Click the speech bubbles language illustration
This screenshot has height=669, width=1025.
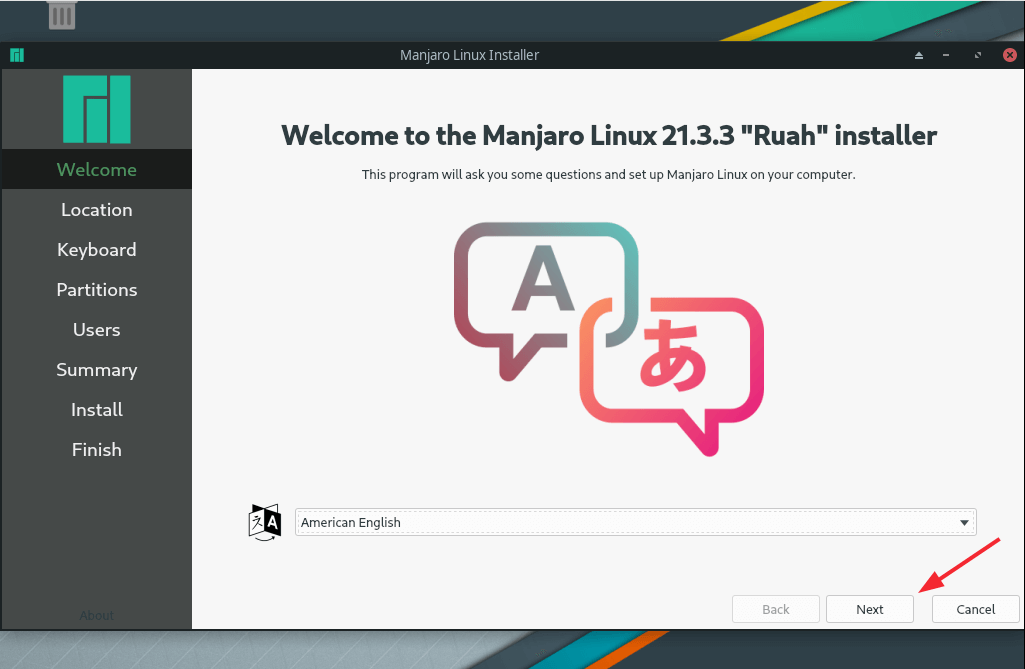click(608, 336)
